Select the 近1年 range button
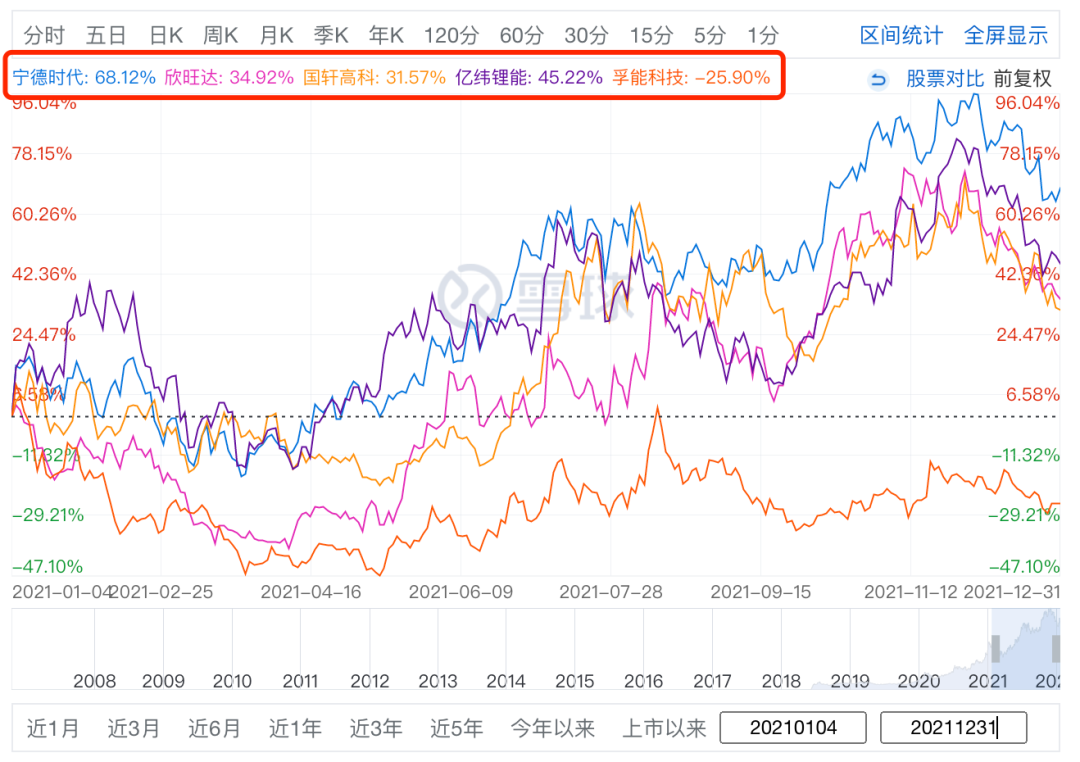This screenshot has width=1080, height=762. pos(295,728)
